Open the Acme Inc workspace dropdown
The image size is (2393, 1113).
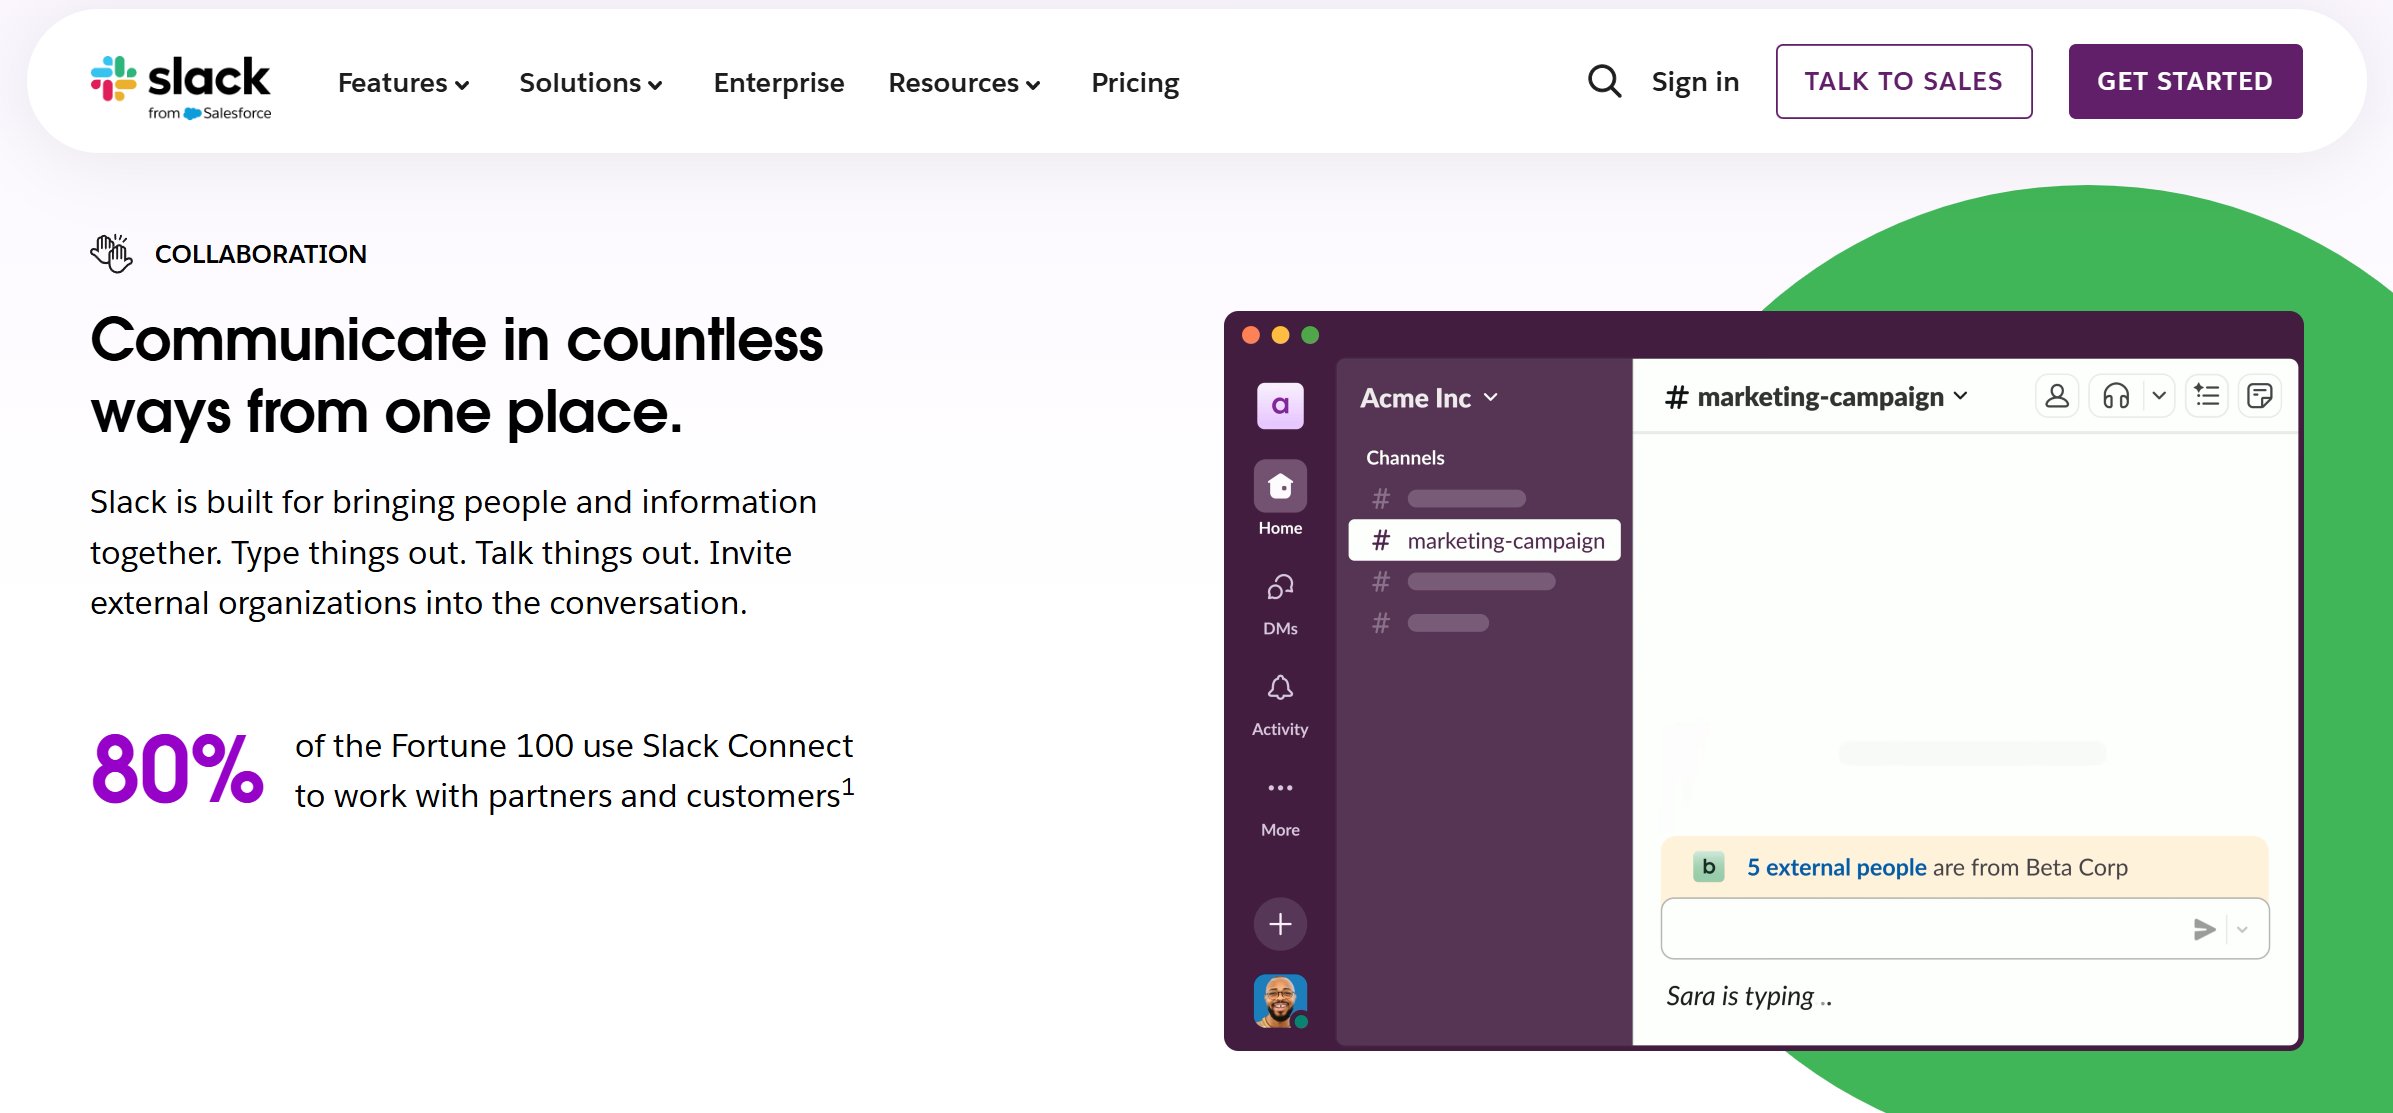pyautogui.click(x=1430, y=398)
